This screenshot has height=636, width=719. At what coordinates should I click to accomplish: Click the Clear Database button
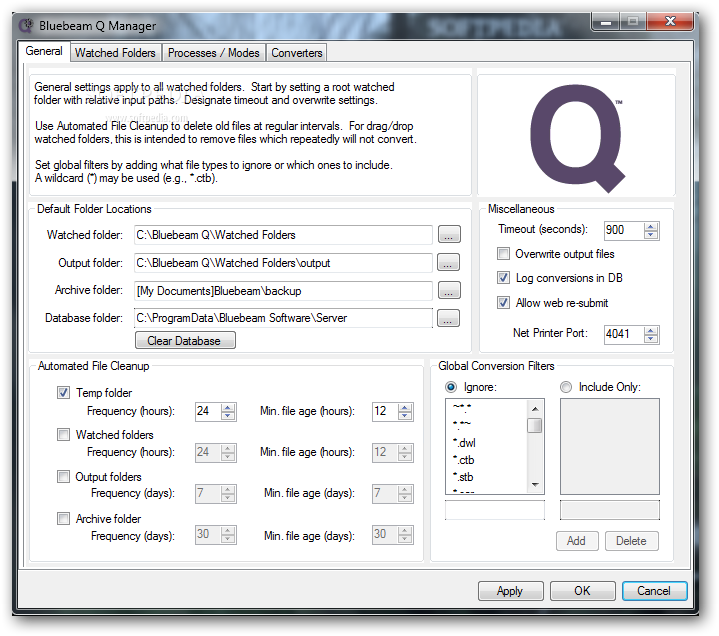pos(185,341)
